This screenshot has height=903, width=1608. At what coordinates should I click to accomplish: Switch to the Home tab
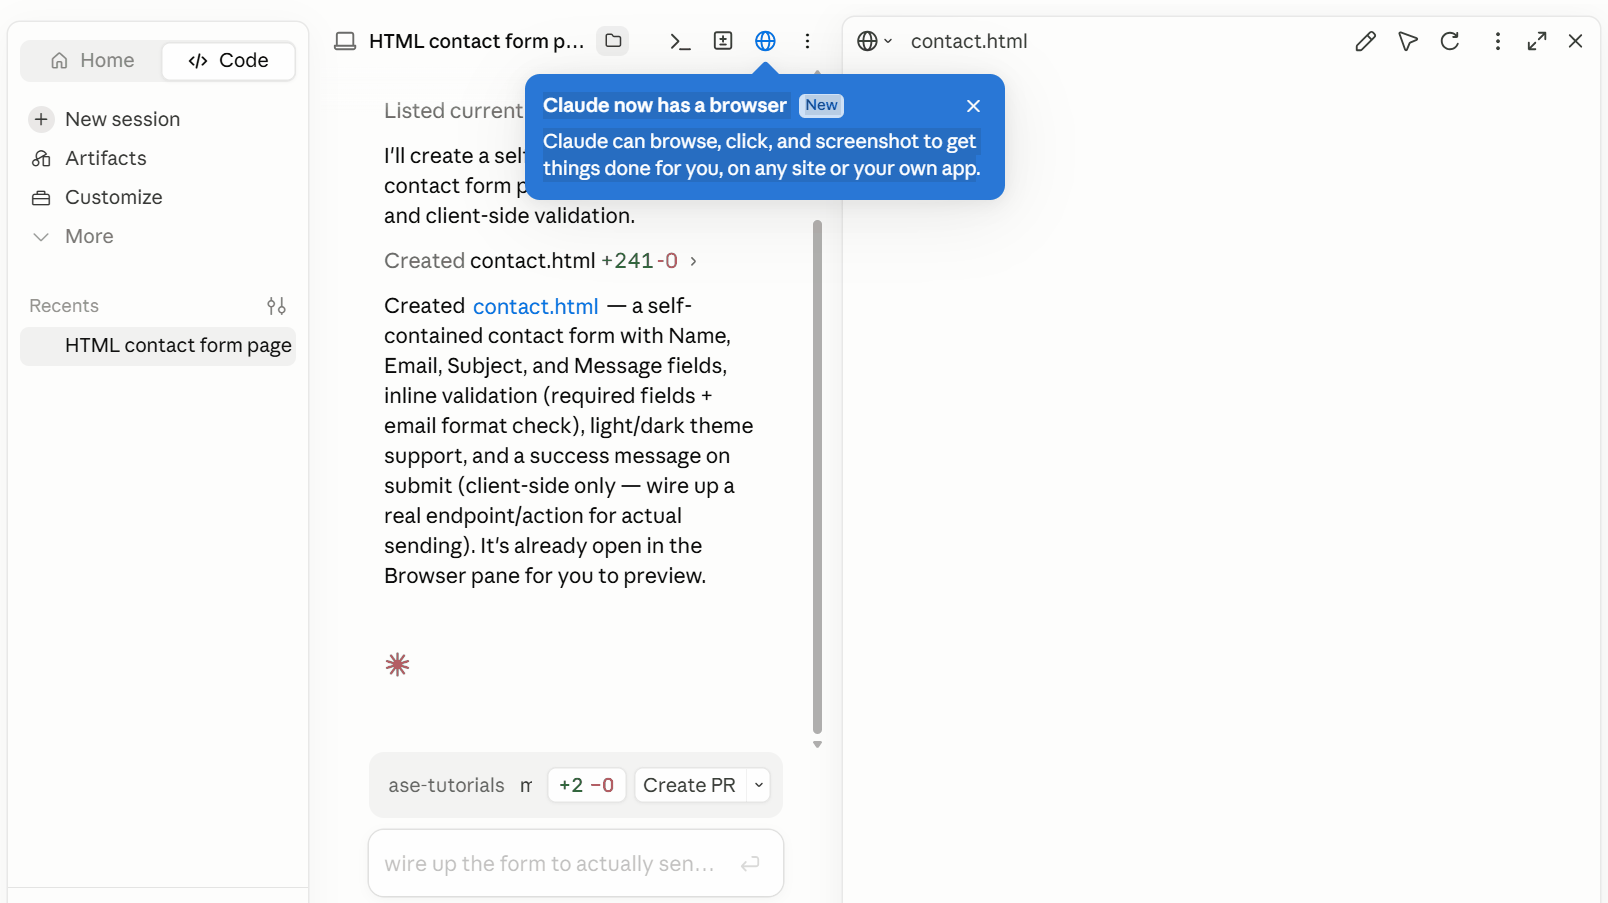click(x=92, y=60)
